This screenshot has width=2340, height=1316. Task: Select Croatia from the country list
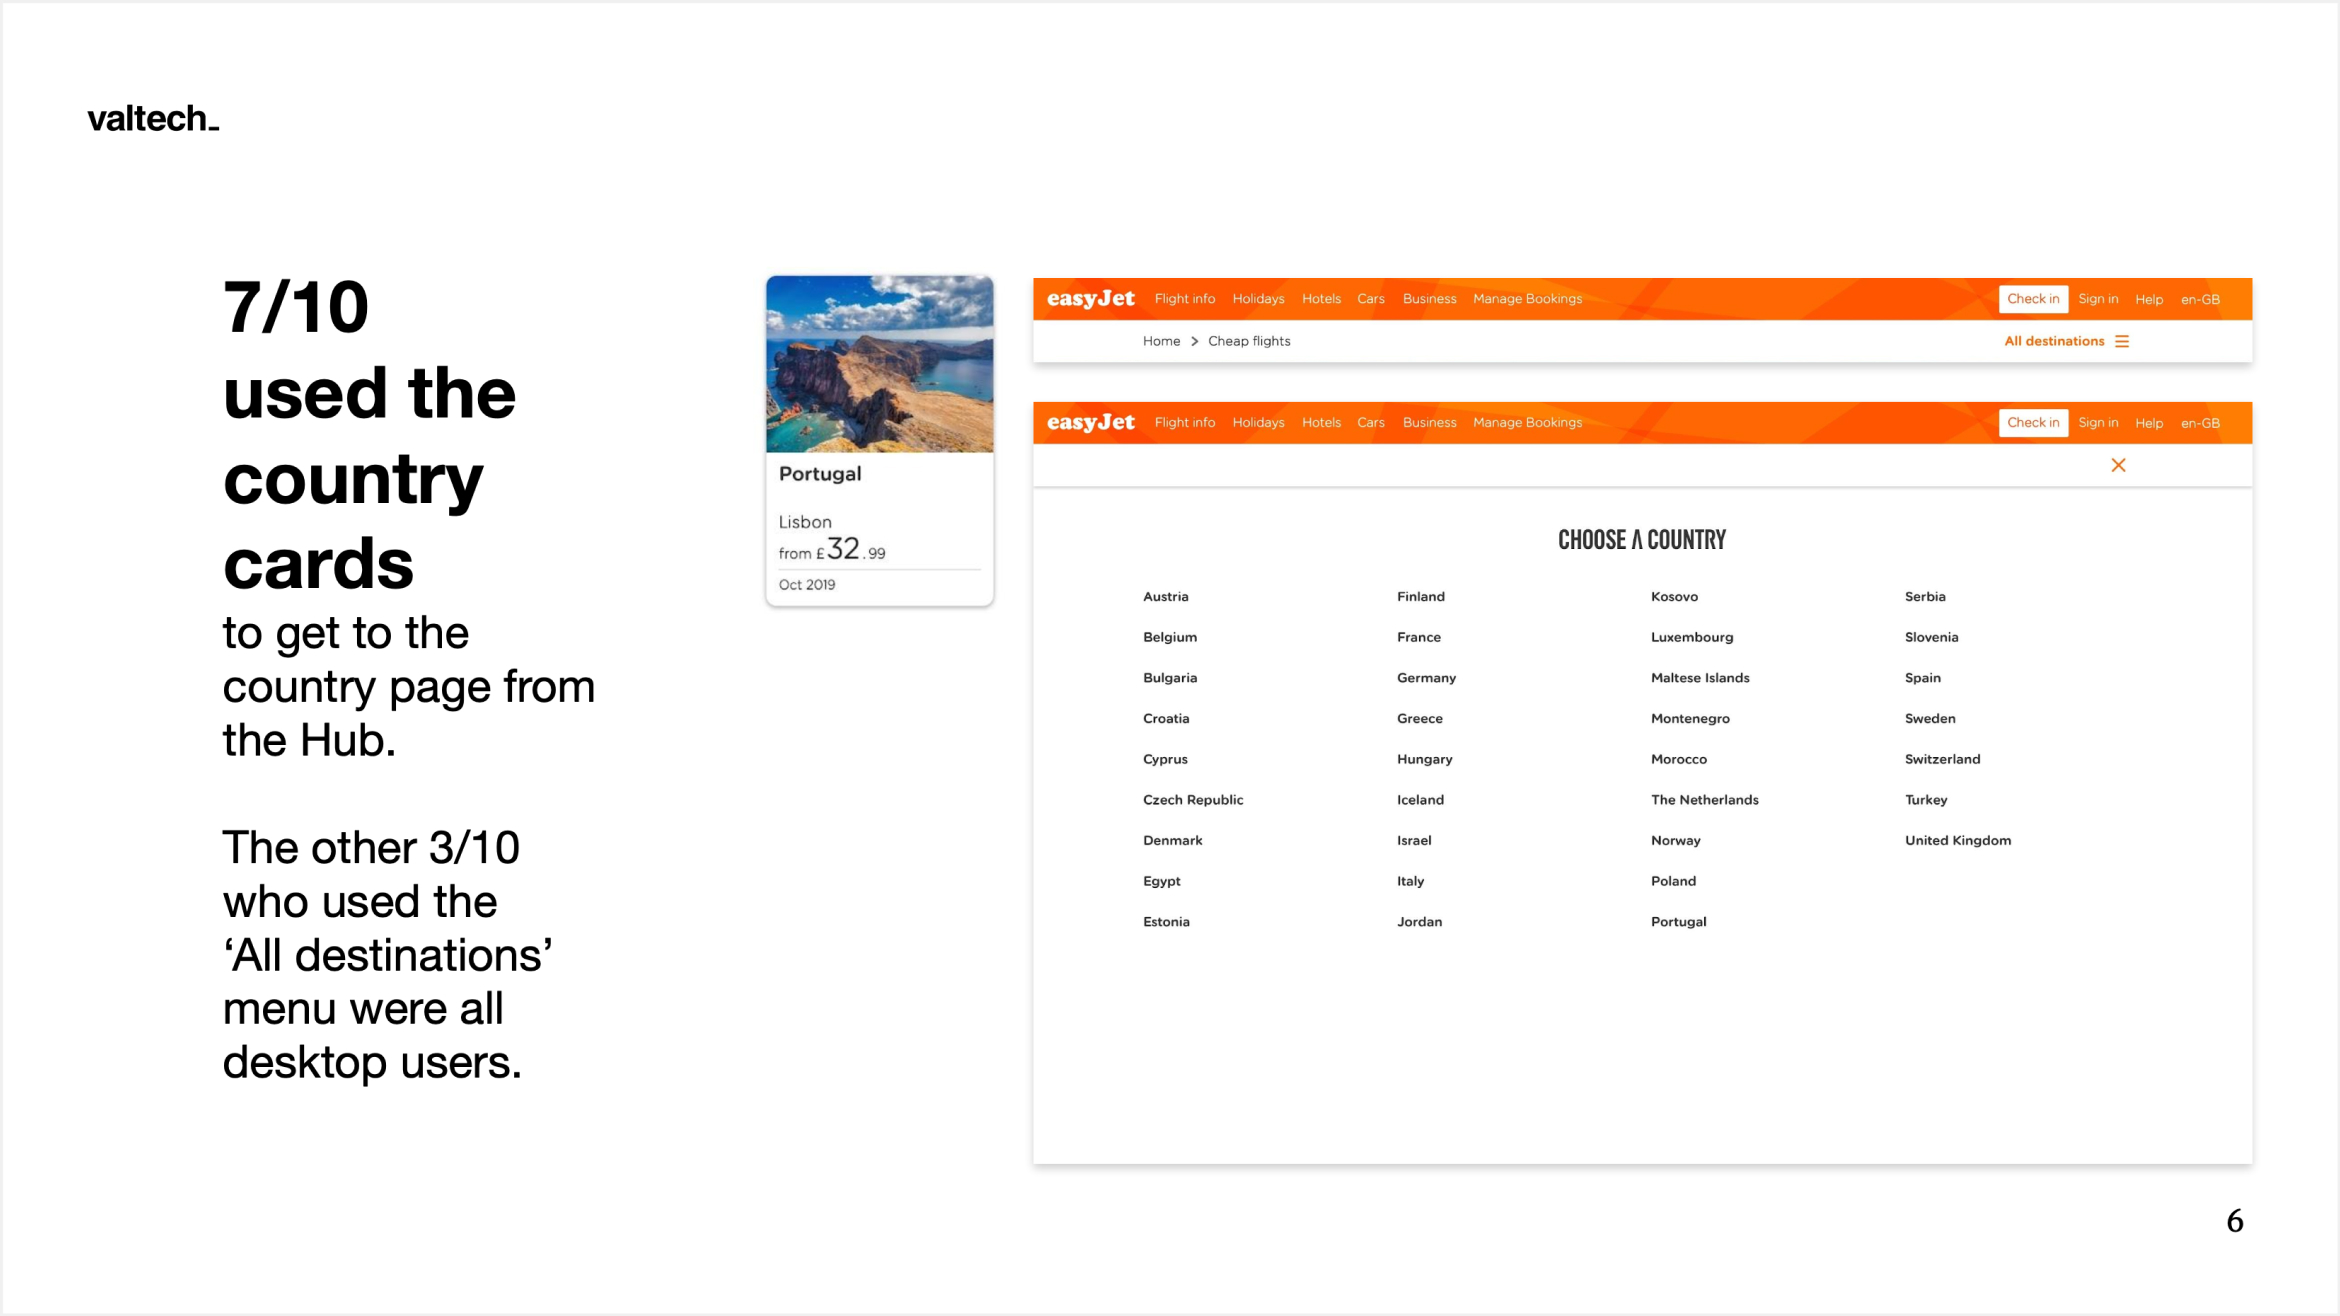[x=1166, y=719]
